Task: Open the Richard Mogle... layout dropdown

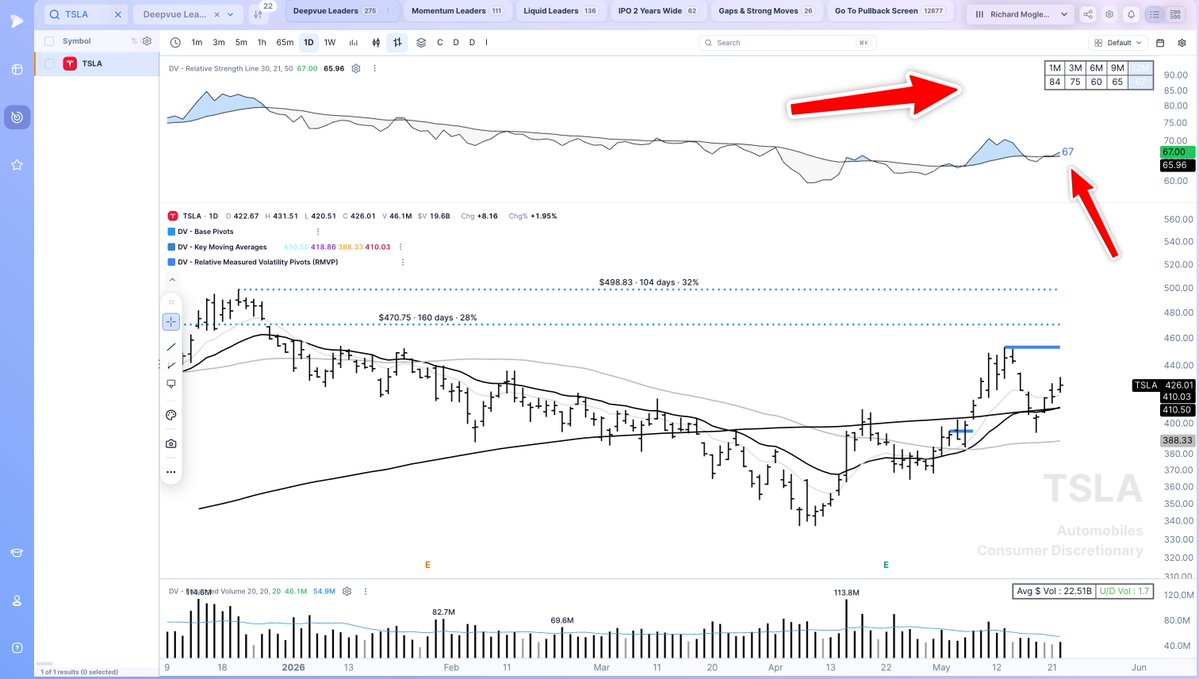Action: click(1021, 15)
